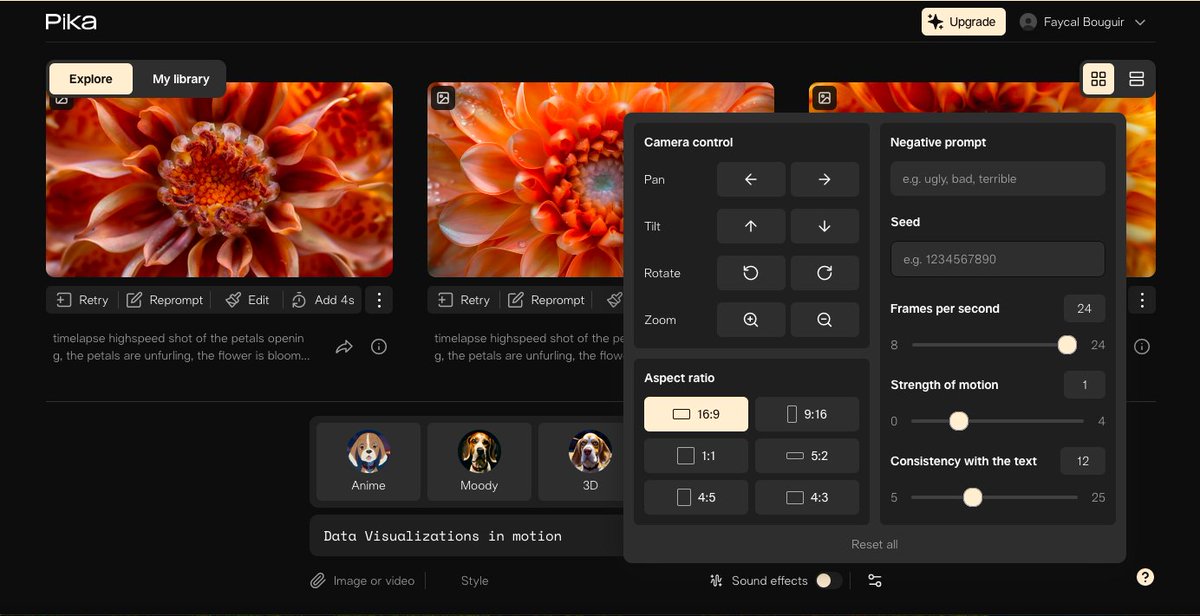Screen dimensions: 1200x616
Task: Pick 4:3 aspect ratio
Action: point(807,497)
